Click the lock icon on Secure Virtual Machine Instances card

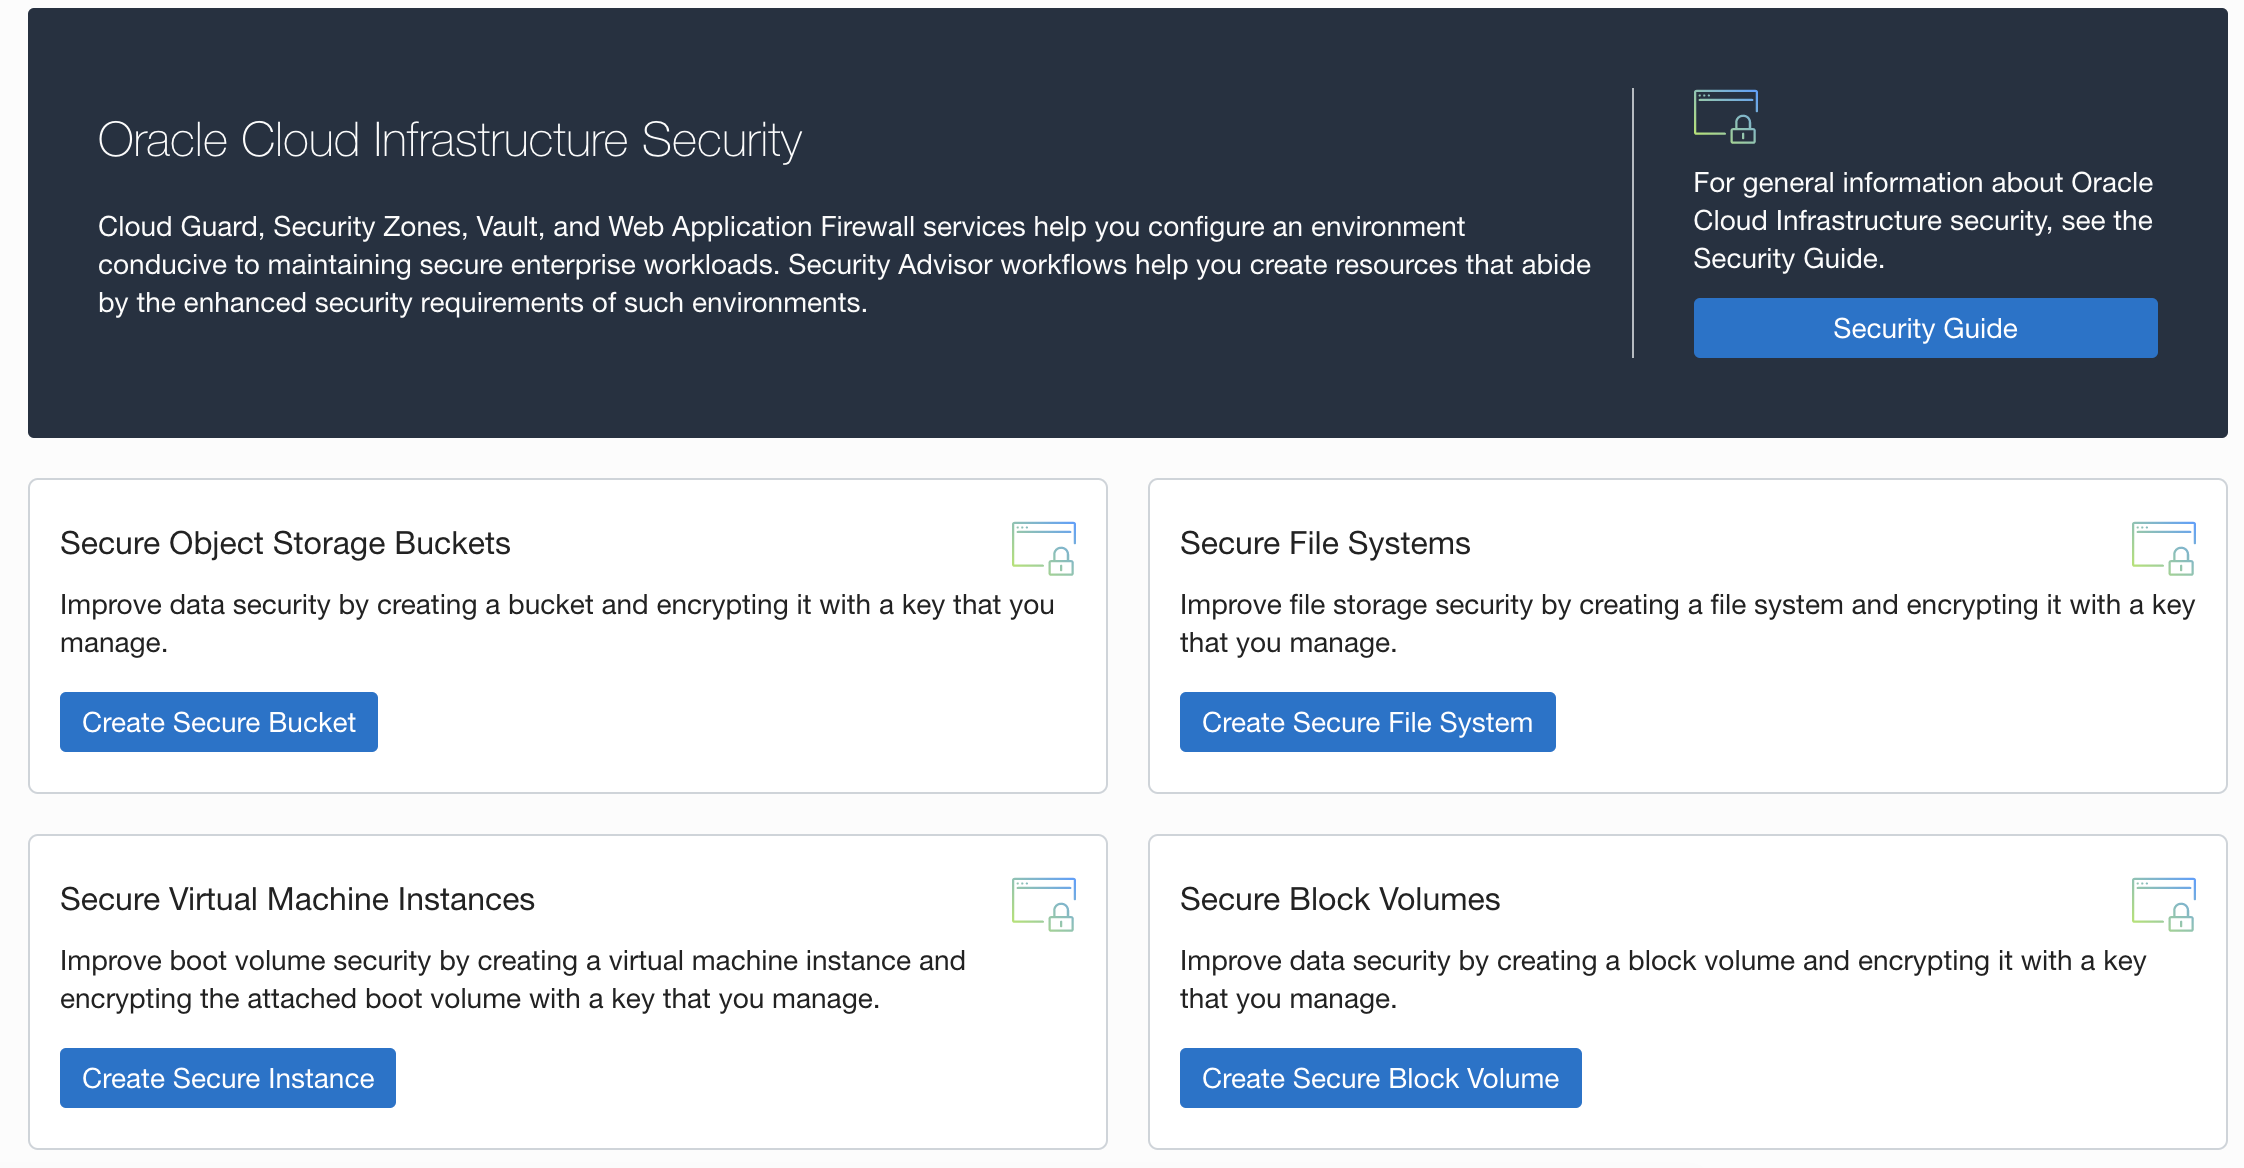click(1062, 916)
